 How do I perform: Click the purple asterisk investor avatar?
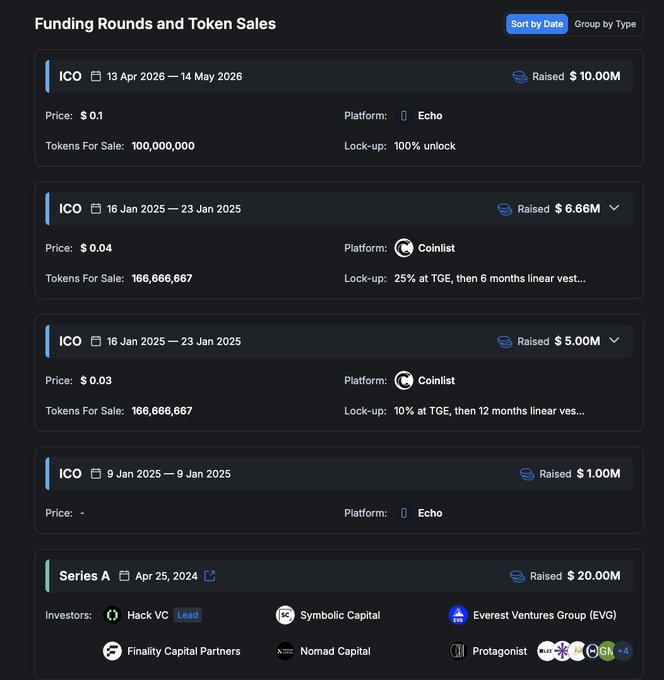pos(562,651)
